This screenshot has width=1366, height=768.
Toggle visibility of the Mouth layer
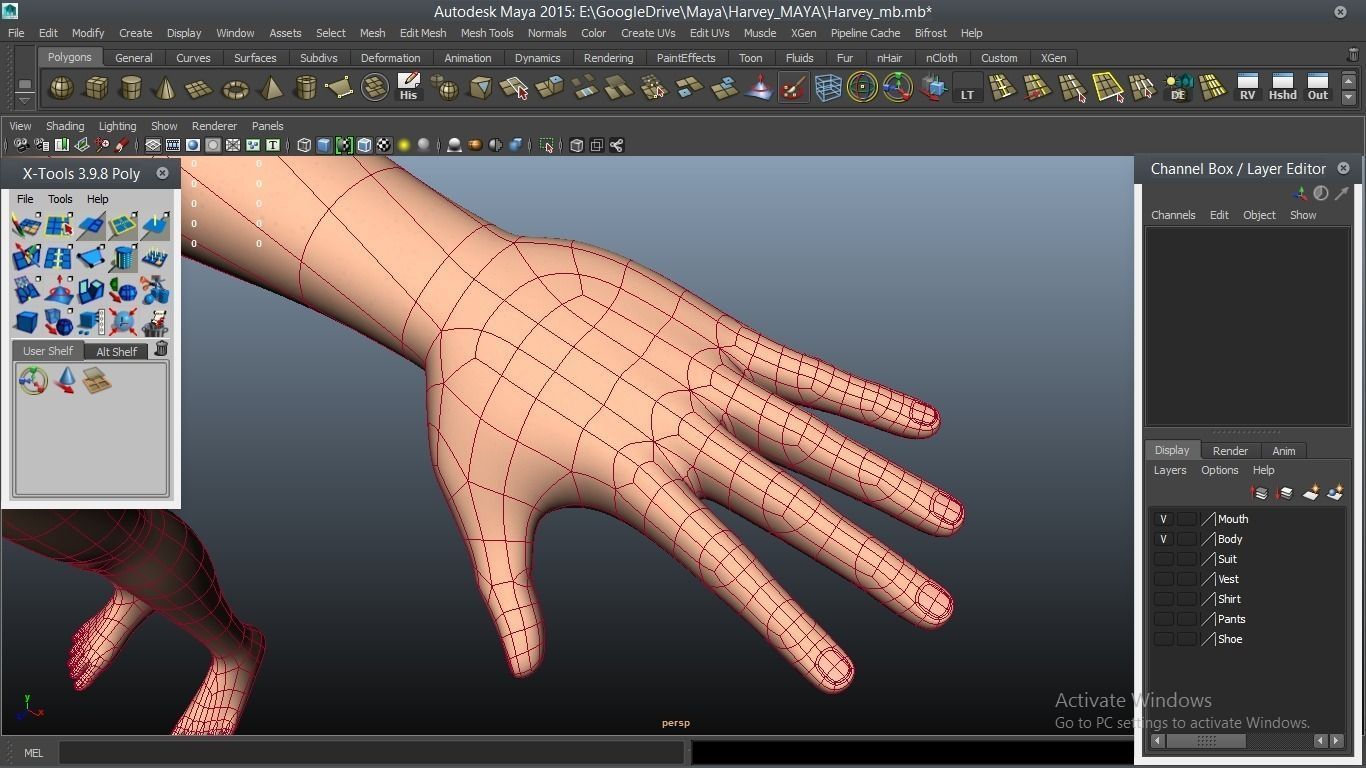pos(1163,519)
